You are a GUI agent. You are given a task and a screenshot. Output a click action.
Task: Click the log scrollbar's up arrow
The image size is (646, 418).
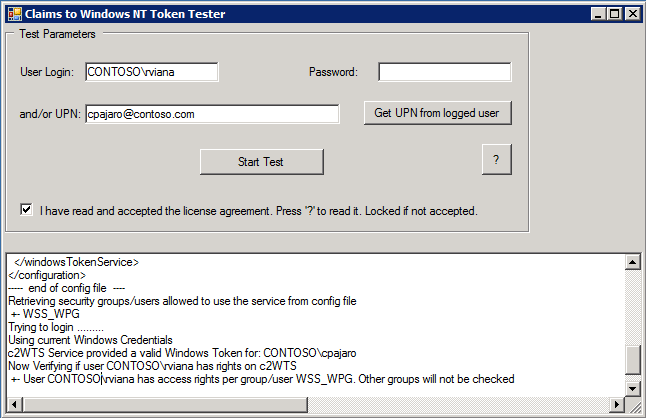point(631,262)
